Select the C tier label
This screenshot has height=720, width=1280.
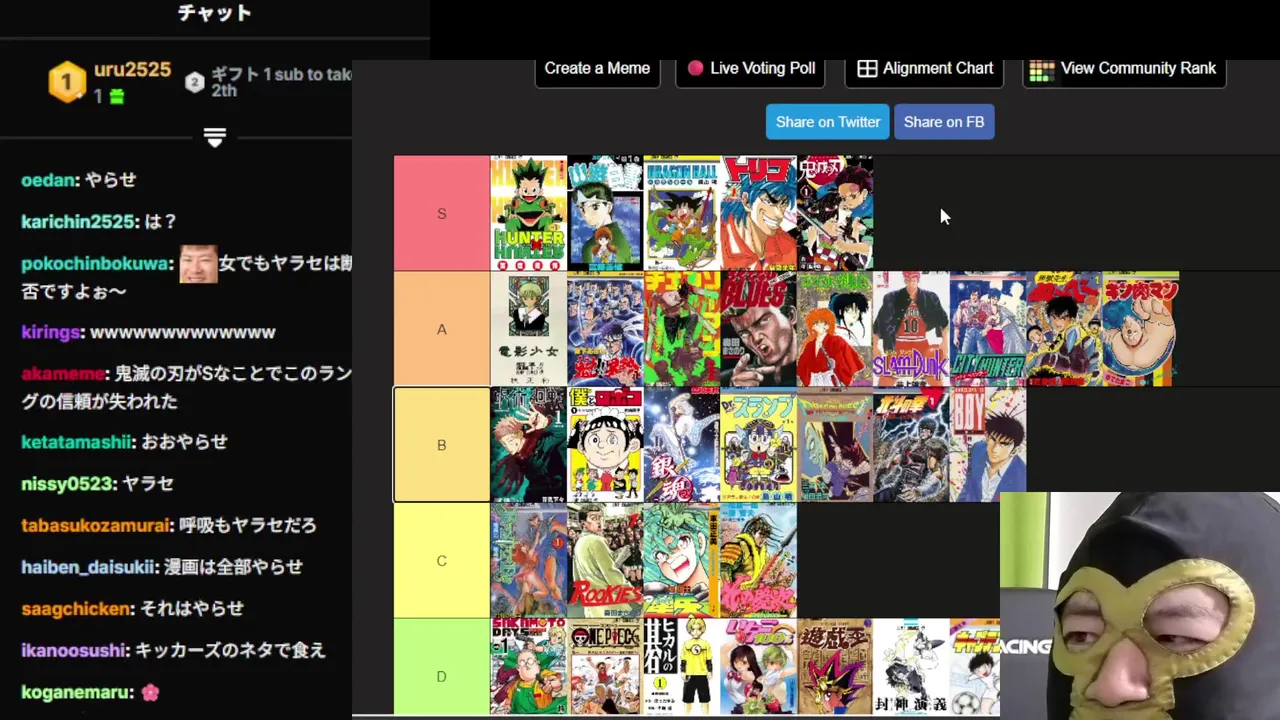(x=442, y=561)
